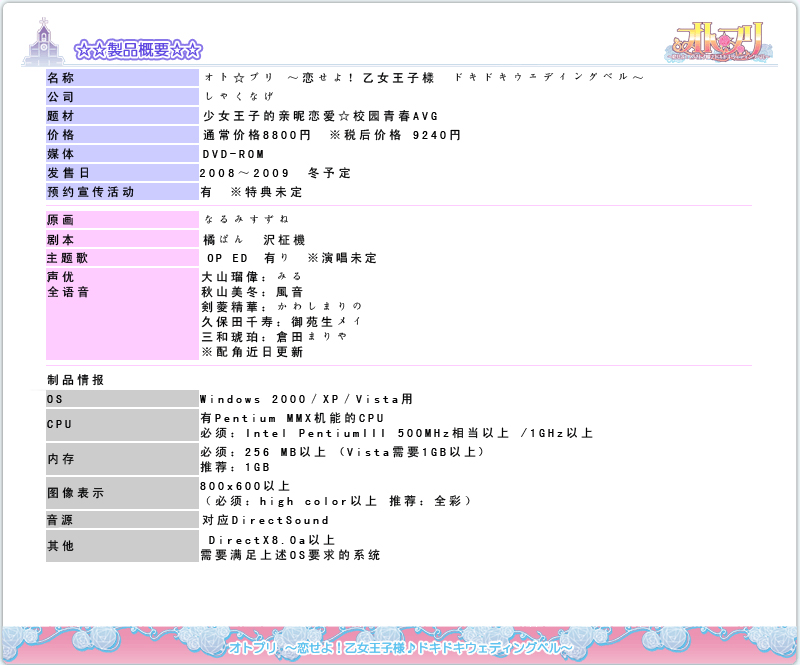Click the text 对应DirectSound
The height and width of the screenshot is (665, 800).
[265, 521]
